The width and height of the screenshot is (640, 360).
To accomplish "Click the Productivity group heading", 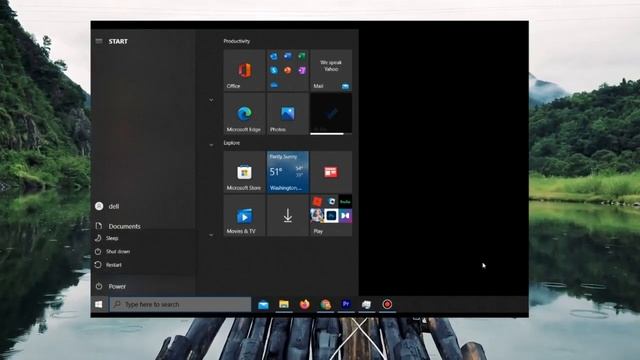I will point(237,41).
